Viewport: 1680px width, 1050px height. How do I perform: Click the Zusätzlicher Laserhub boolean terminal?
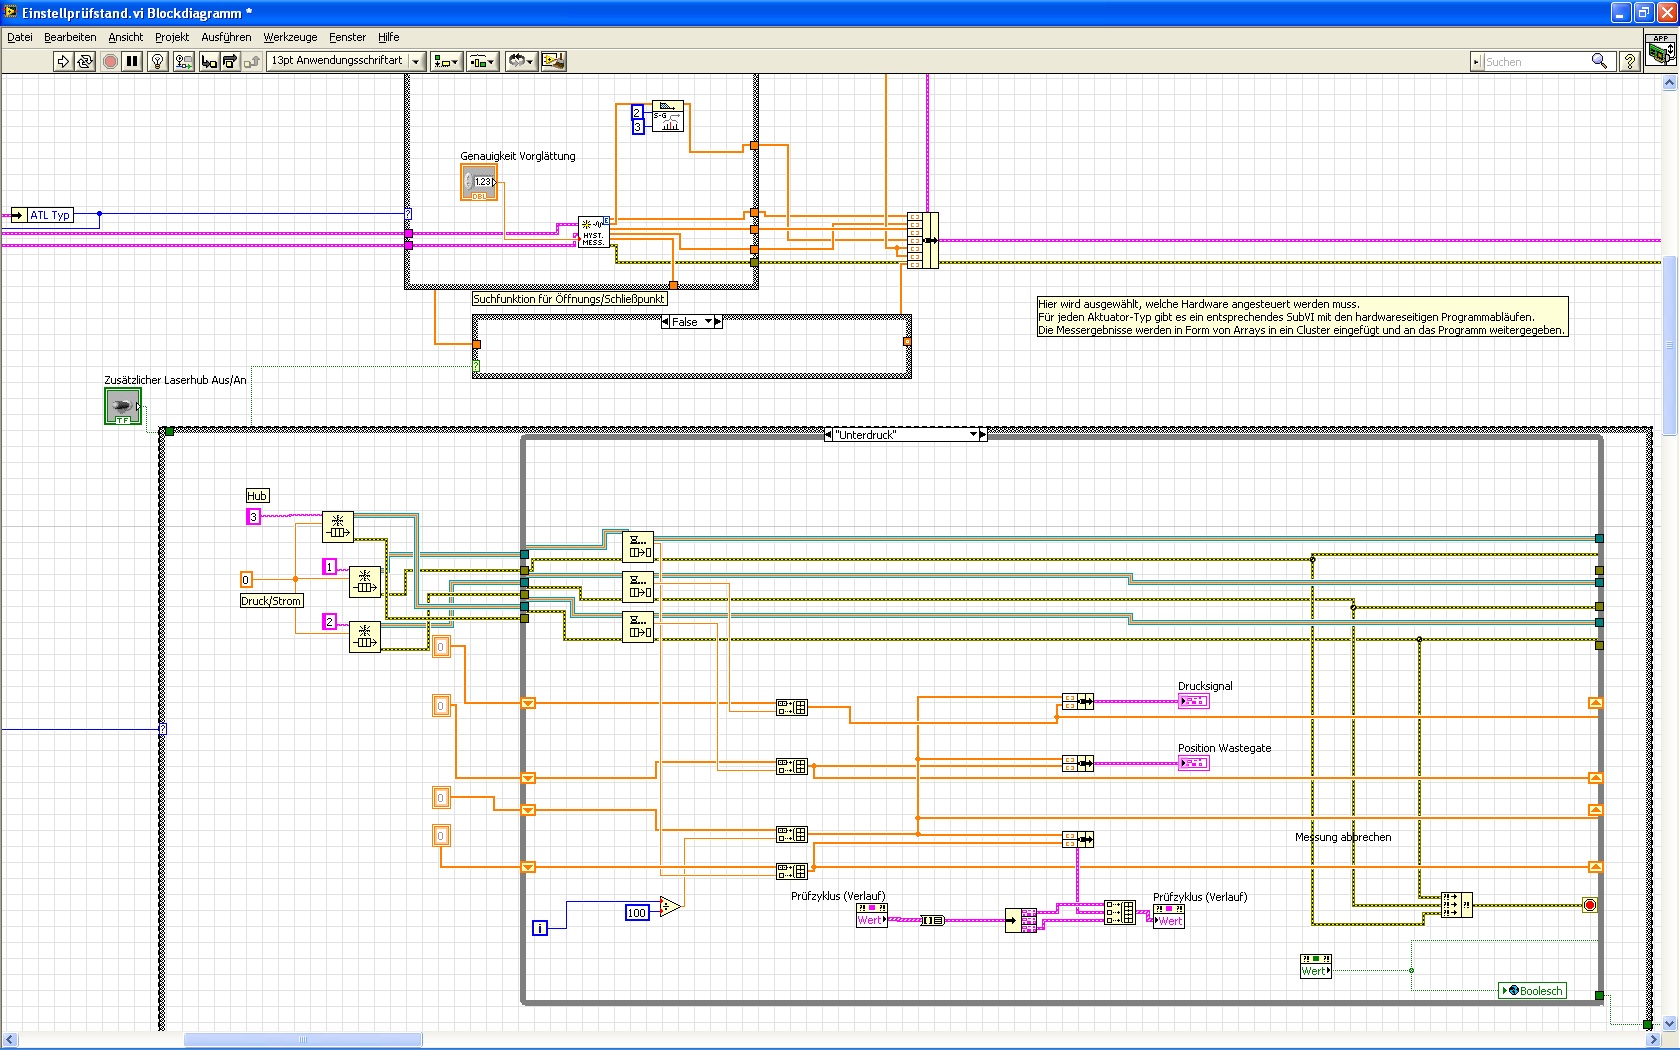tap(123, 406)
